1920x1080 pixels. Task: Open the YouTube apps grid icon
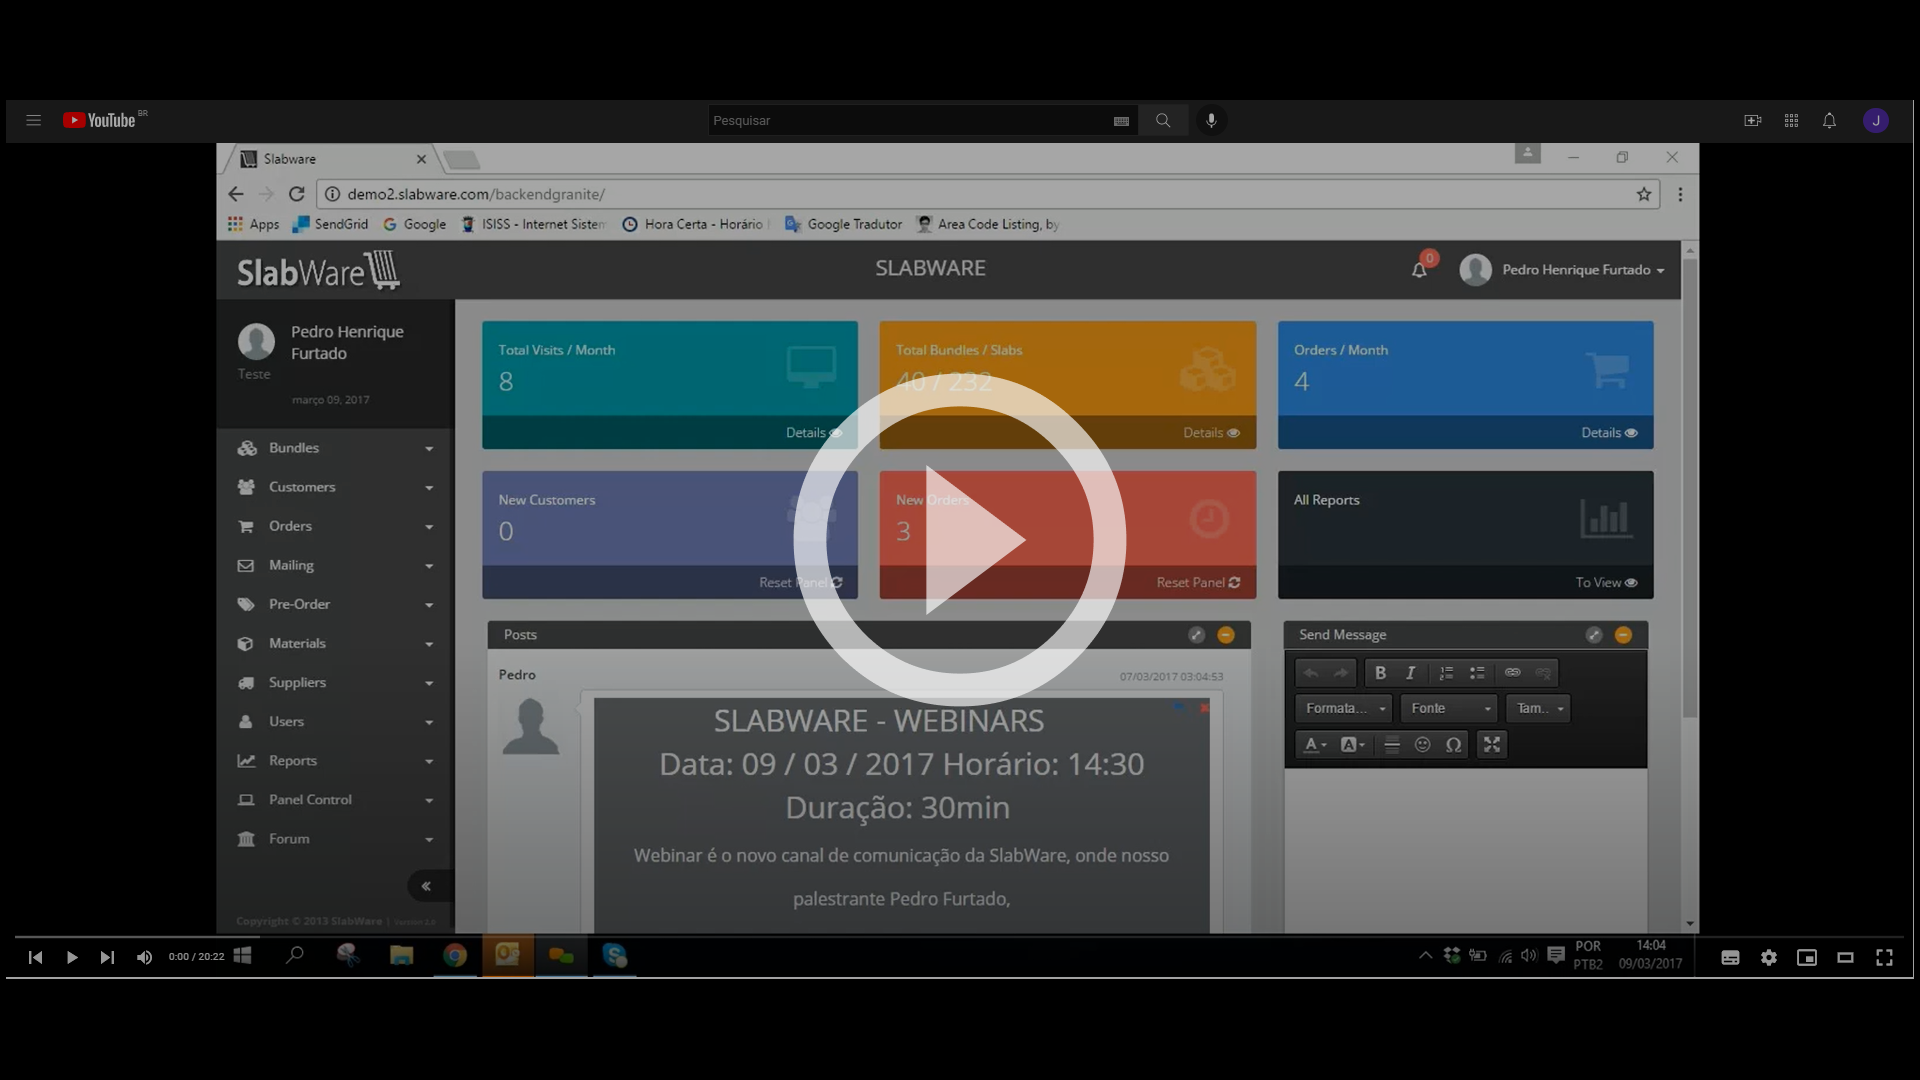[x=1791, y=120]
